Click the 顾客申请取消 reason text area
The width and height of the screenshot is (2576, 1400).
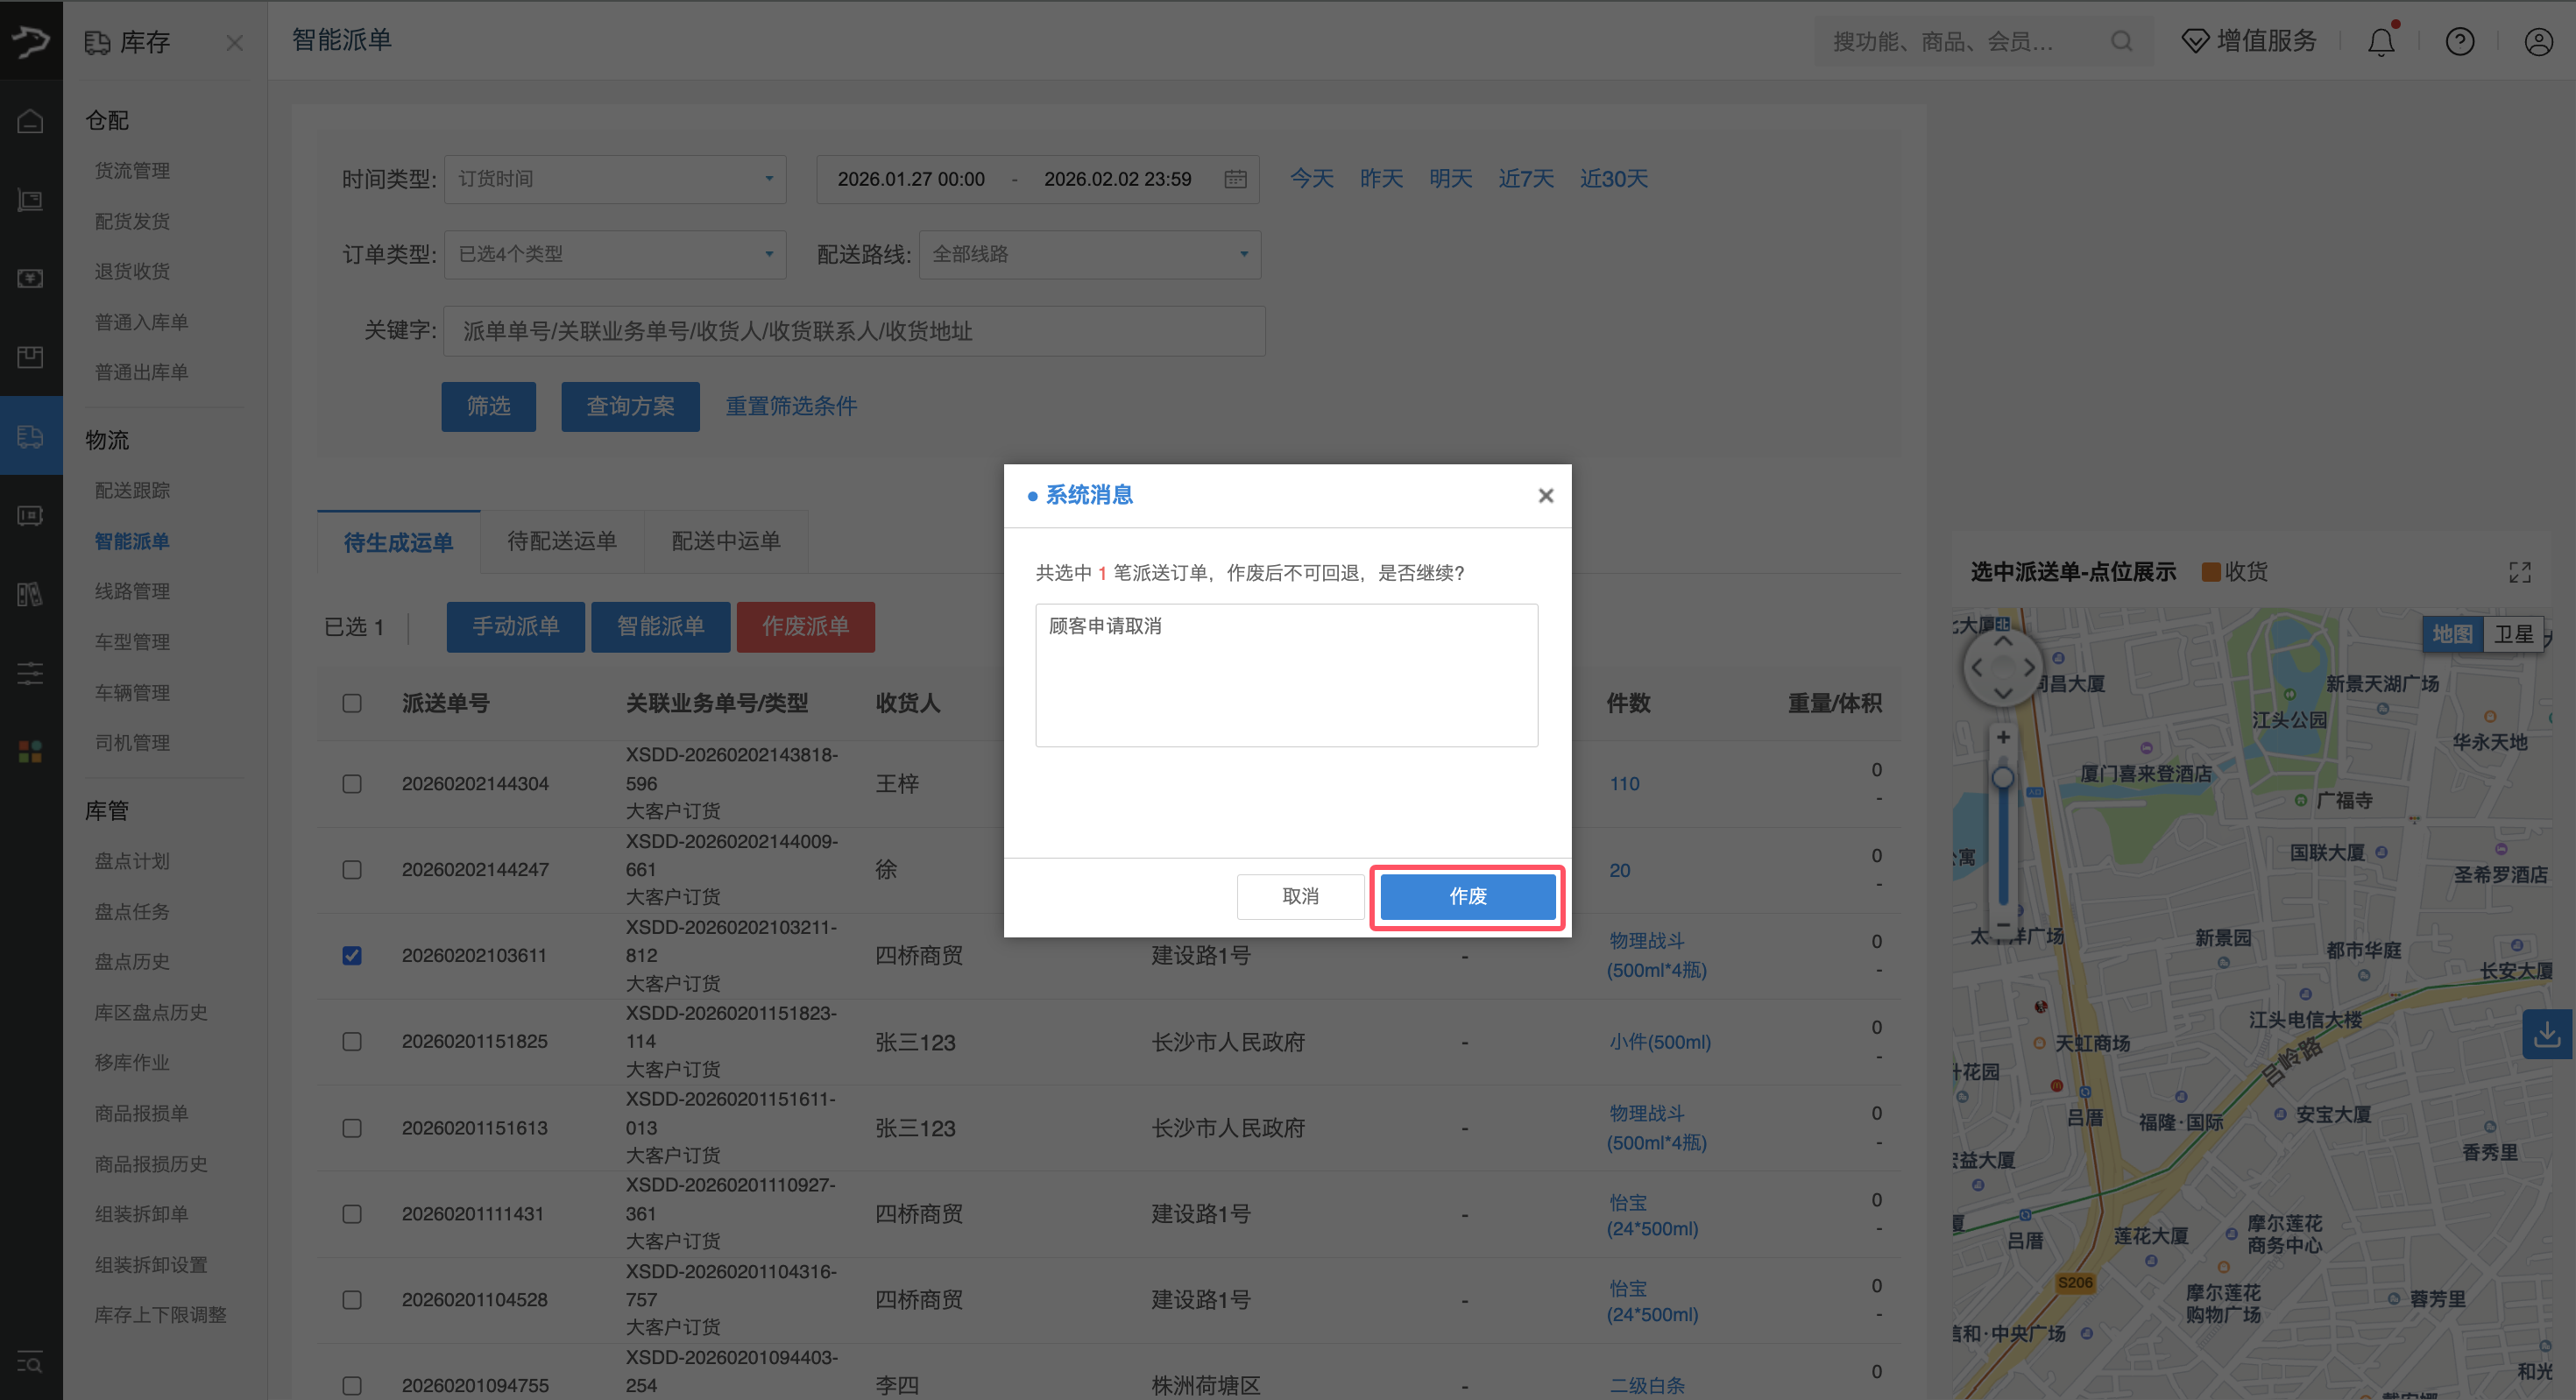pos(1286,675)
